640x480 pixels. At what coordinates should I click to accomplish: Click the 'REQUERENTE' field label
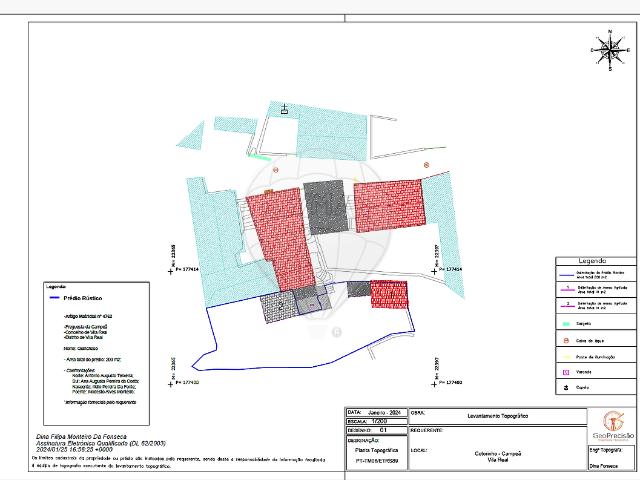(x=427, y=431)
